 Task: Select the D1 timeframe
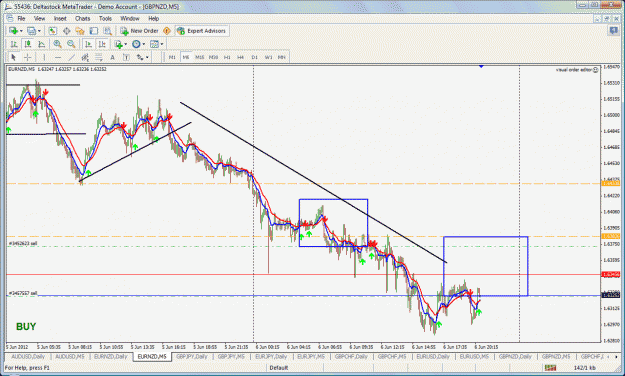pos(254,57)
